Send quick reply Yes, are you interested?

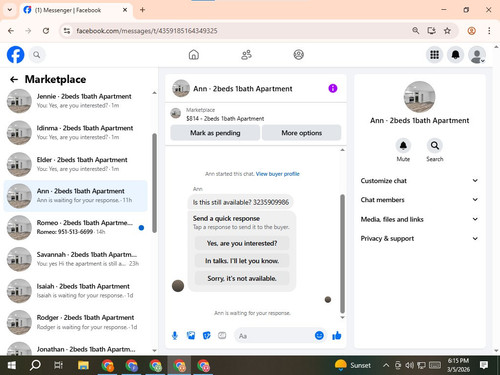pos(242,243)
